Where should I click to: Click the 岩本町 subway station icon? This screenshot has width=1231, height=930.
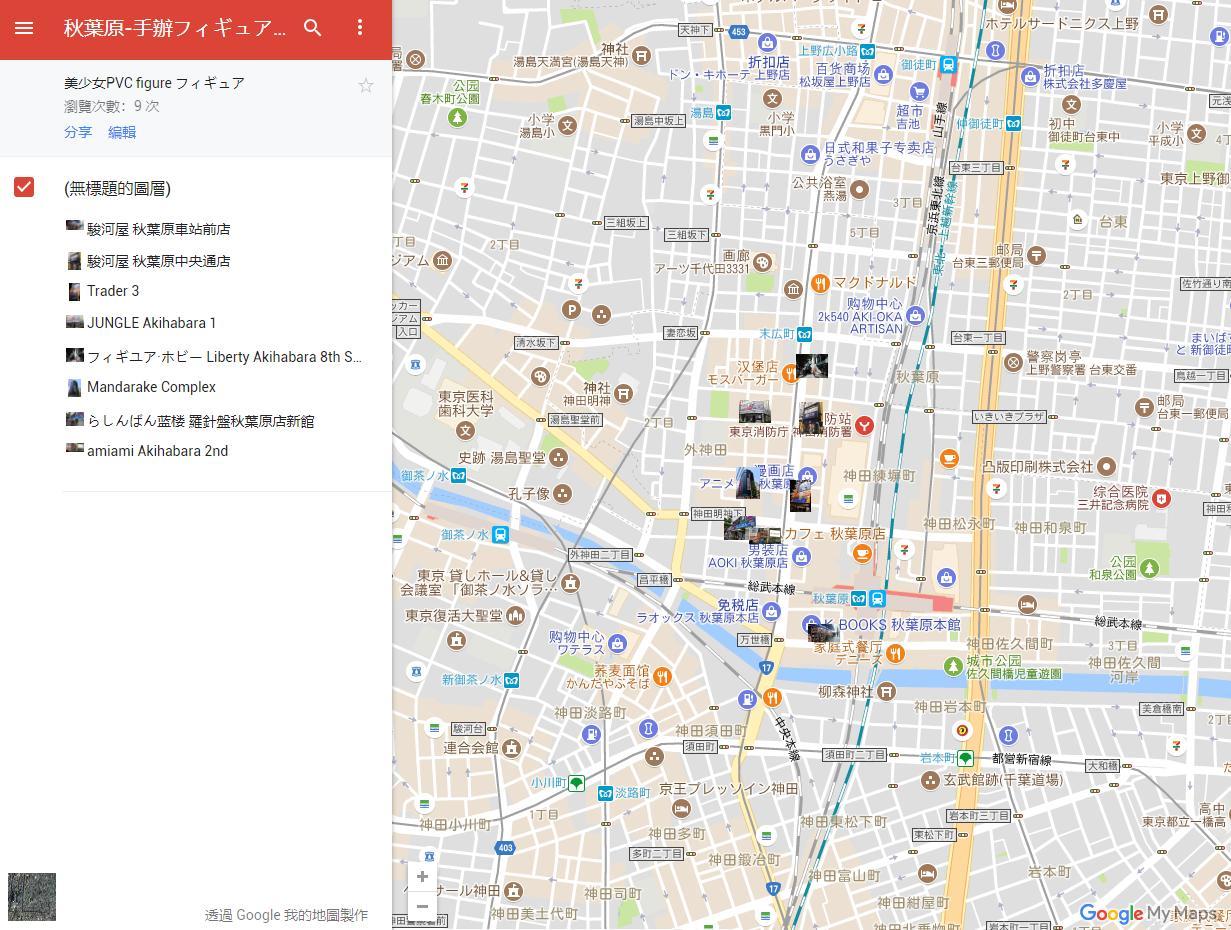965,758
